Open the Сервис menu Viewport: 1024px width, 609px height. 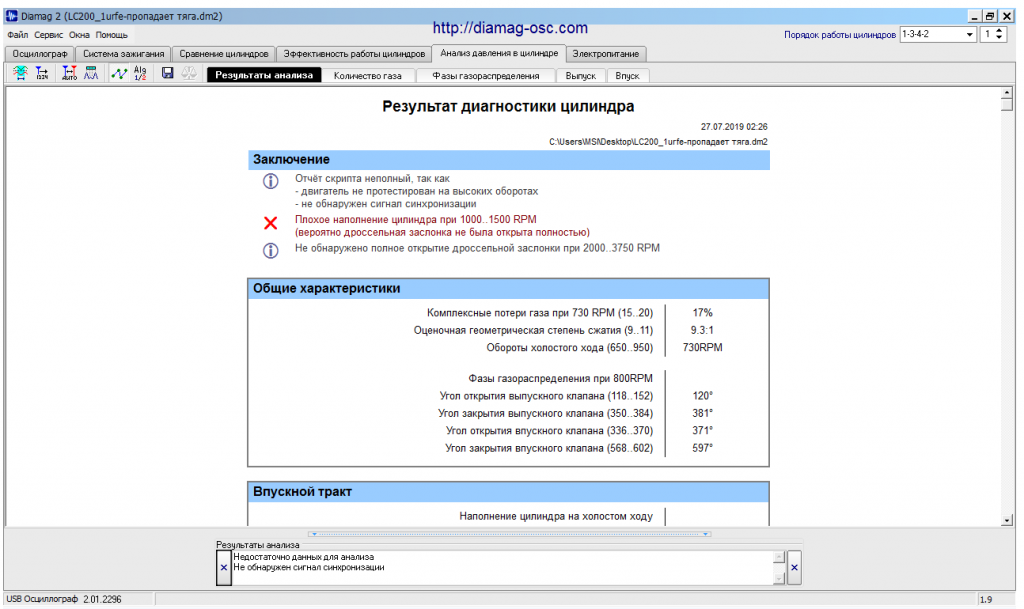click(48, 35)
